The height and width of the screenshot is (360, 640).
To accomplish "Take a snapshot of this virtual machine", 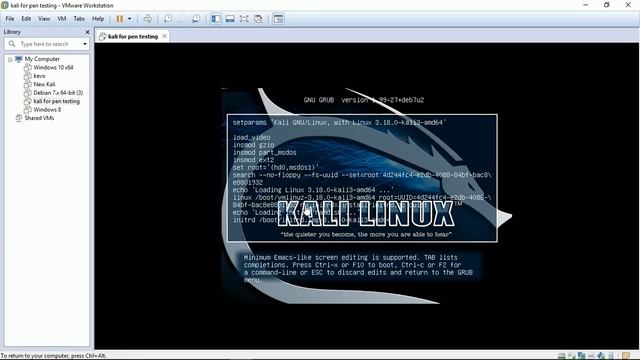I will pos(168,19).
